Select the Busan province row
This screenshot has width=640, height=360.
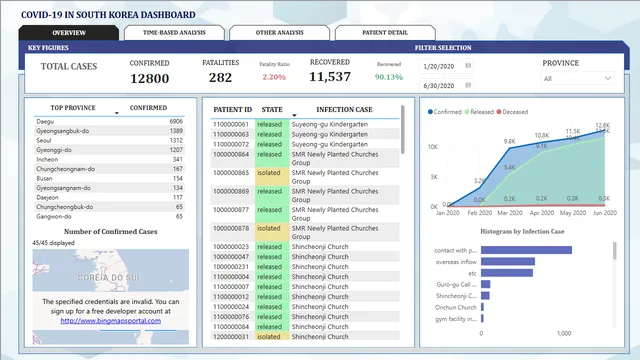click(x=109, y=178)
